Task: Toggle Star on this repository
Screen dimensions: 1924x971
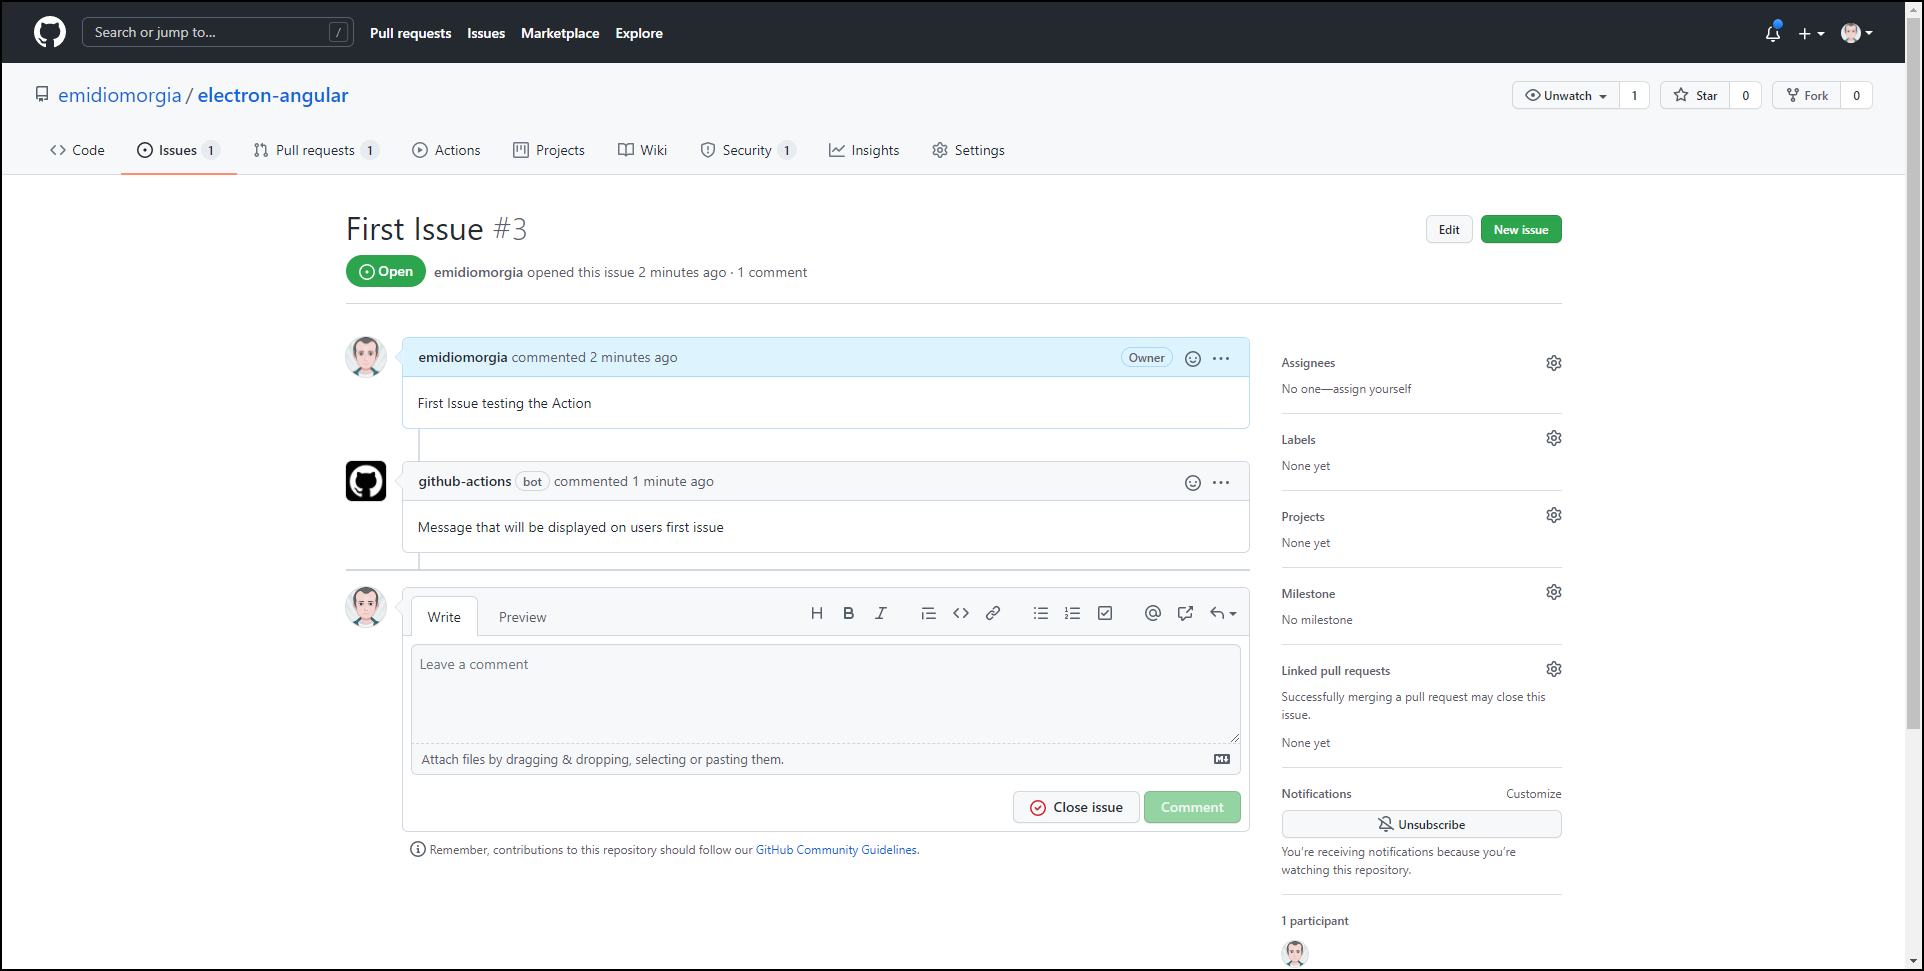Action: click(x=1695, y=96)
